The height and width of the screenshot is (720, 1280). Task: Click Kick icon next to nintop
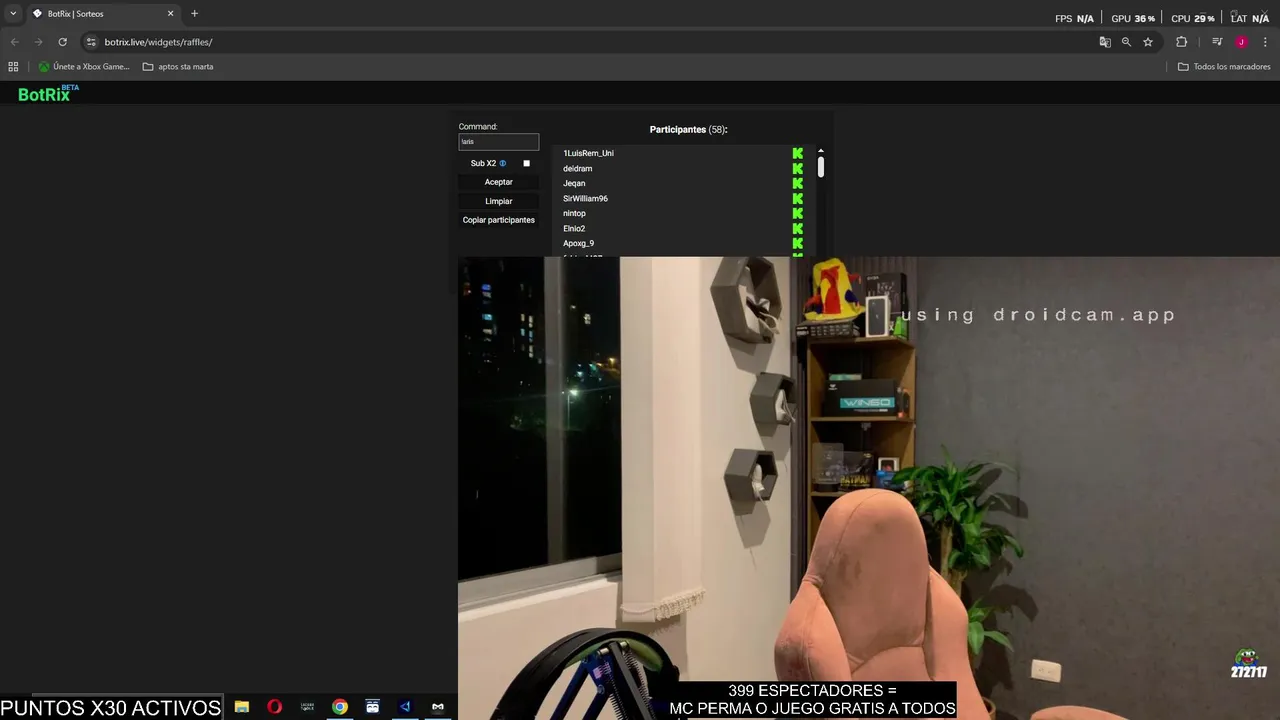pyautogui.click(x=798, y=213)
